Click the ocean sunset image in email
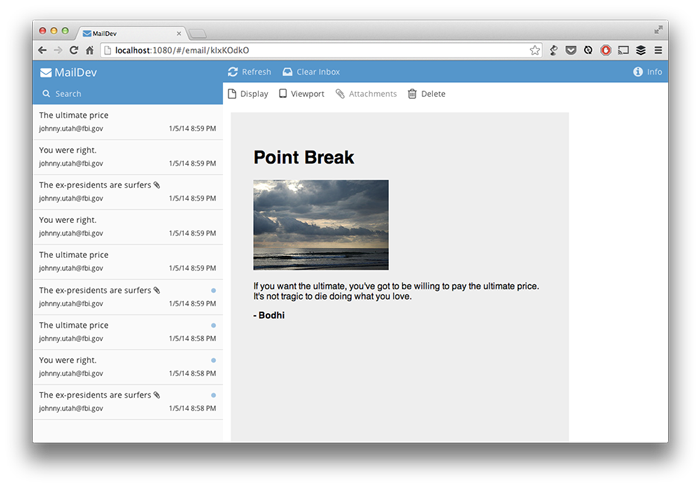Viewport: 700px width, 487px height. click(321, 225)
